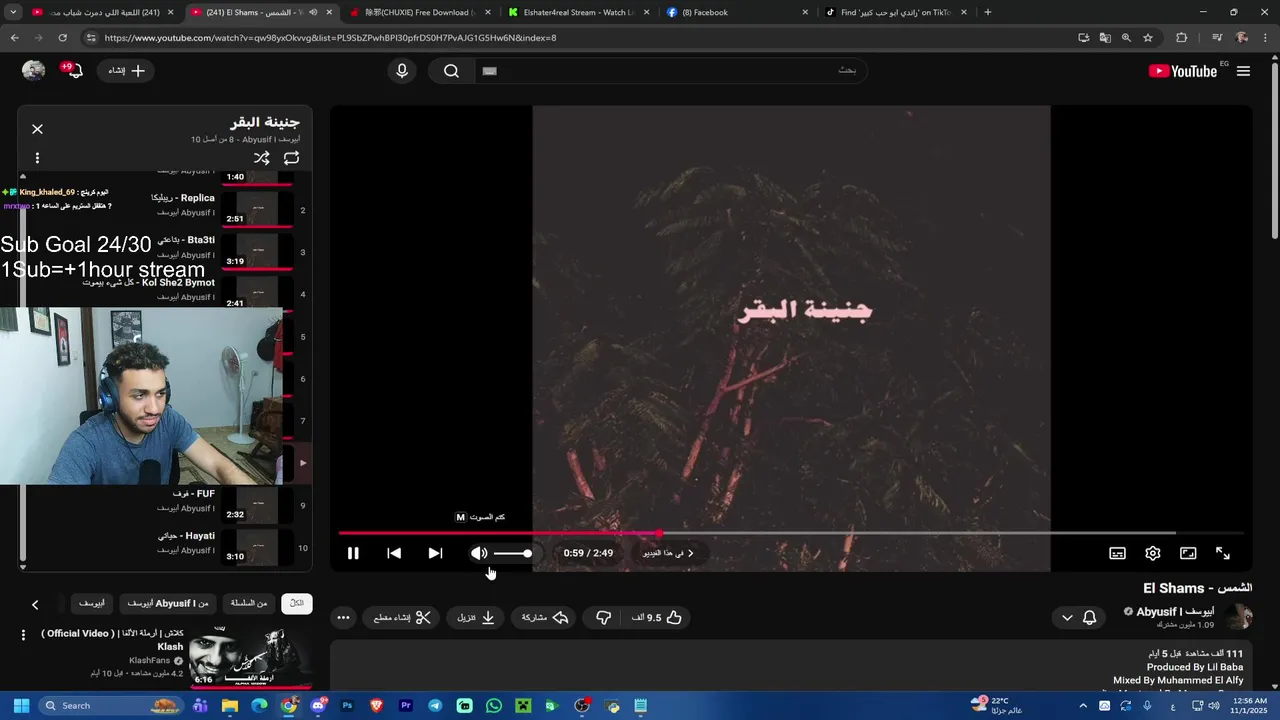The image size is (1280, 720).
Task: Expand subscription options dropdown arrow
Action: pos(1067,618)
